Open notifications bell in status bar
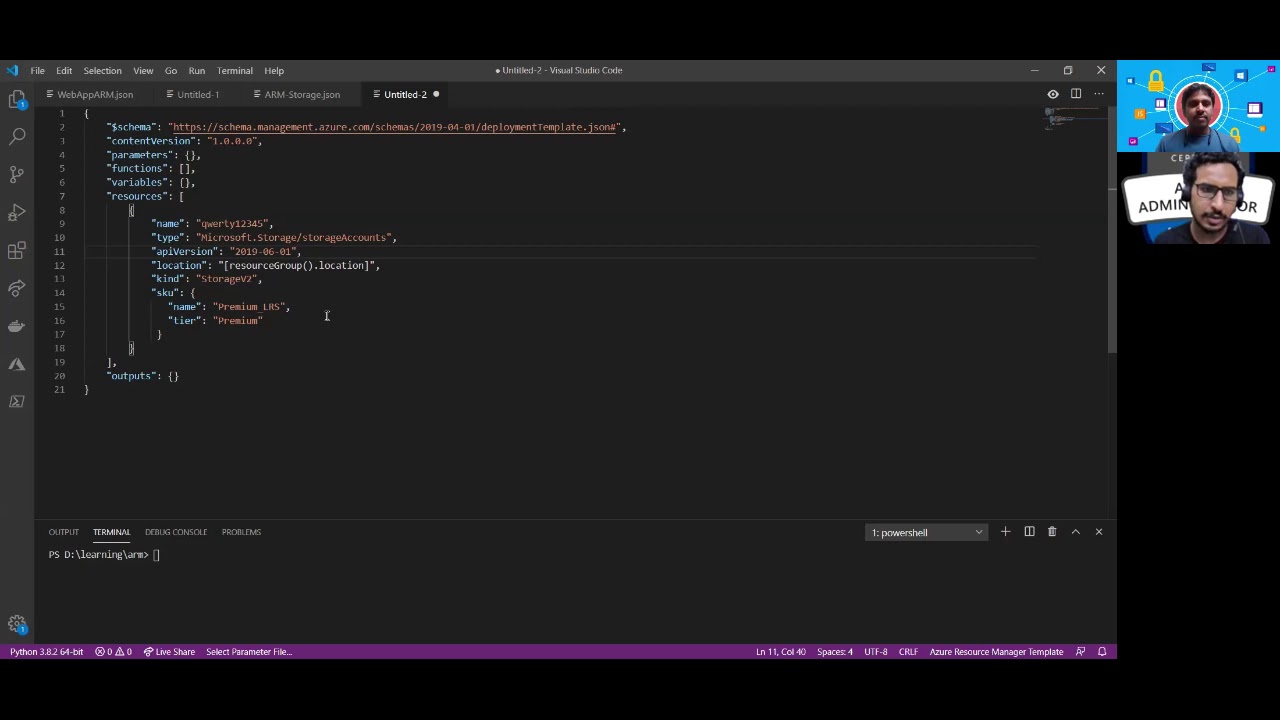 (1102, 652)
